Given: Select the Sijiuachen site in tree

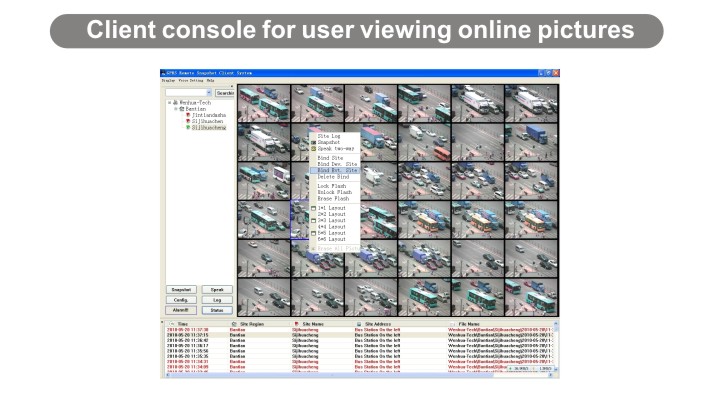Looking at the screenshot, I should (205, 121).
